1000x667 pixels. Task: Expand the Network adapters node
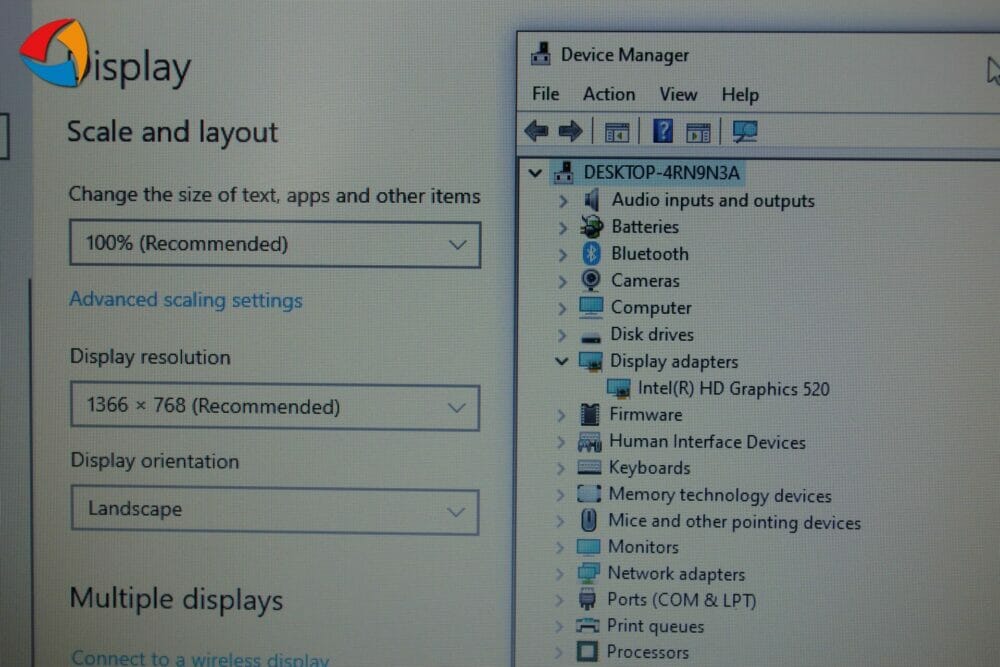[559, 573]
